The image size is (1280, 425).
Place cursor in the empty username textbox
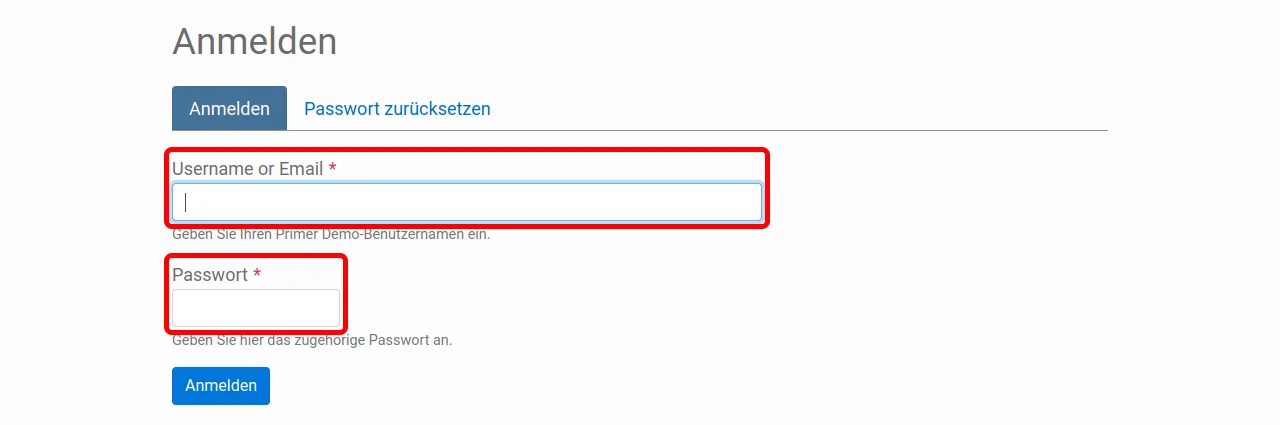[467, 202]
